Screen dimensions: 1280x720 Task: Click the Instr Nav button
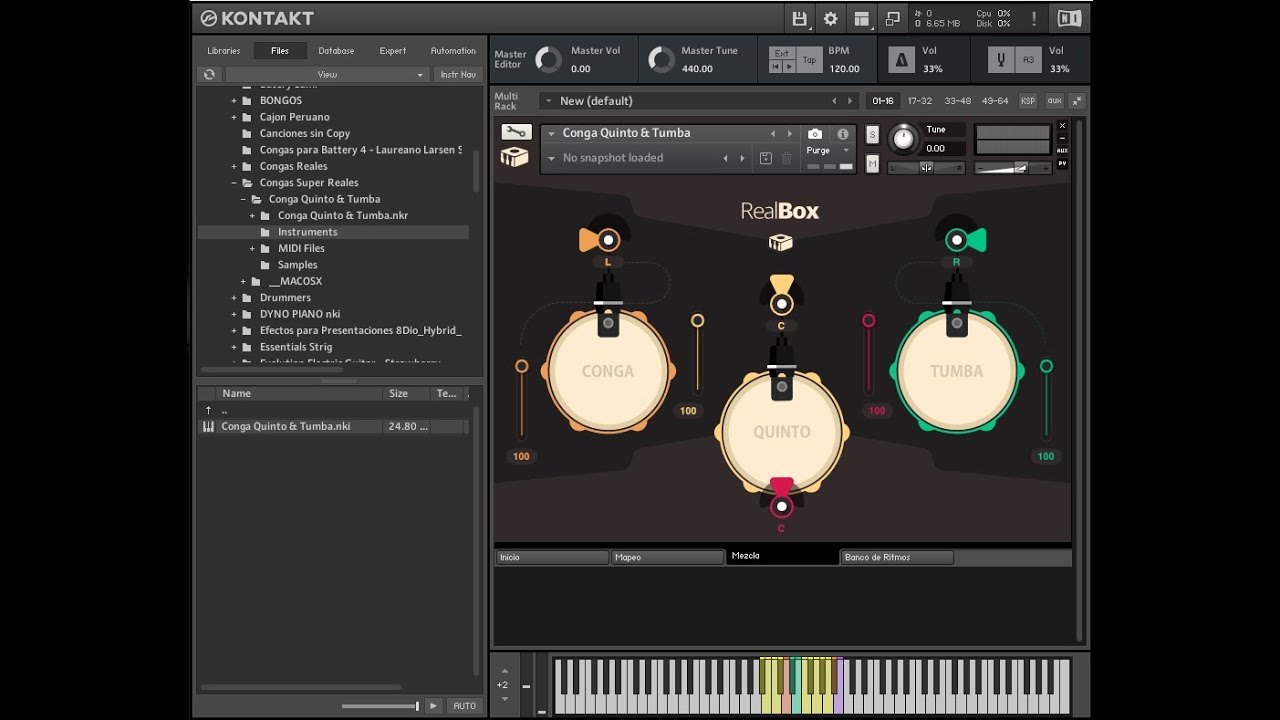[458, 74]
